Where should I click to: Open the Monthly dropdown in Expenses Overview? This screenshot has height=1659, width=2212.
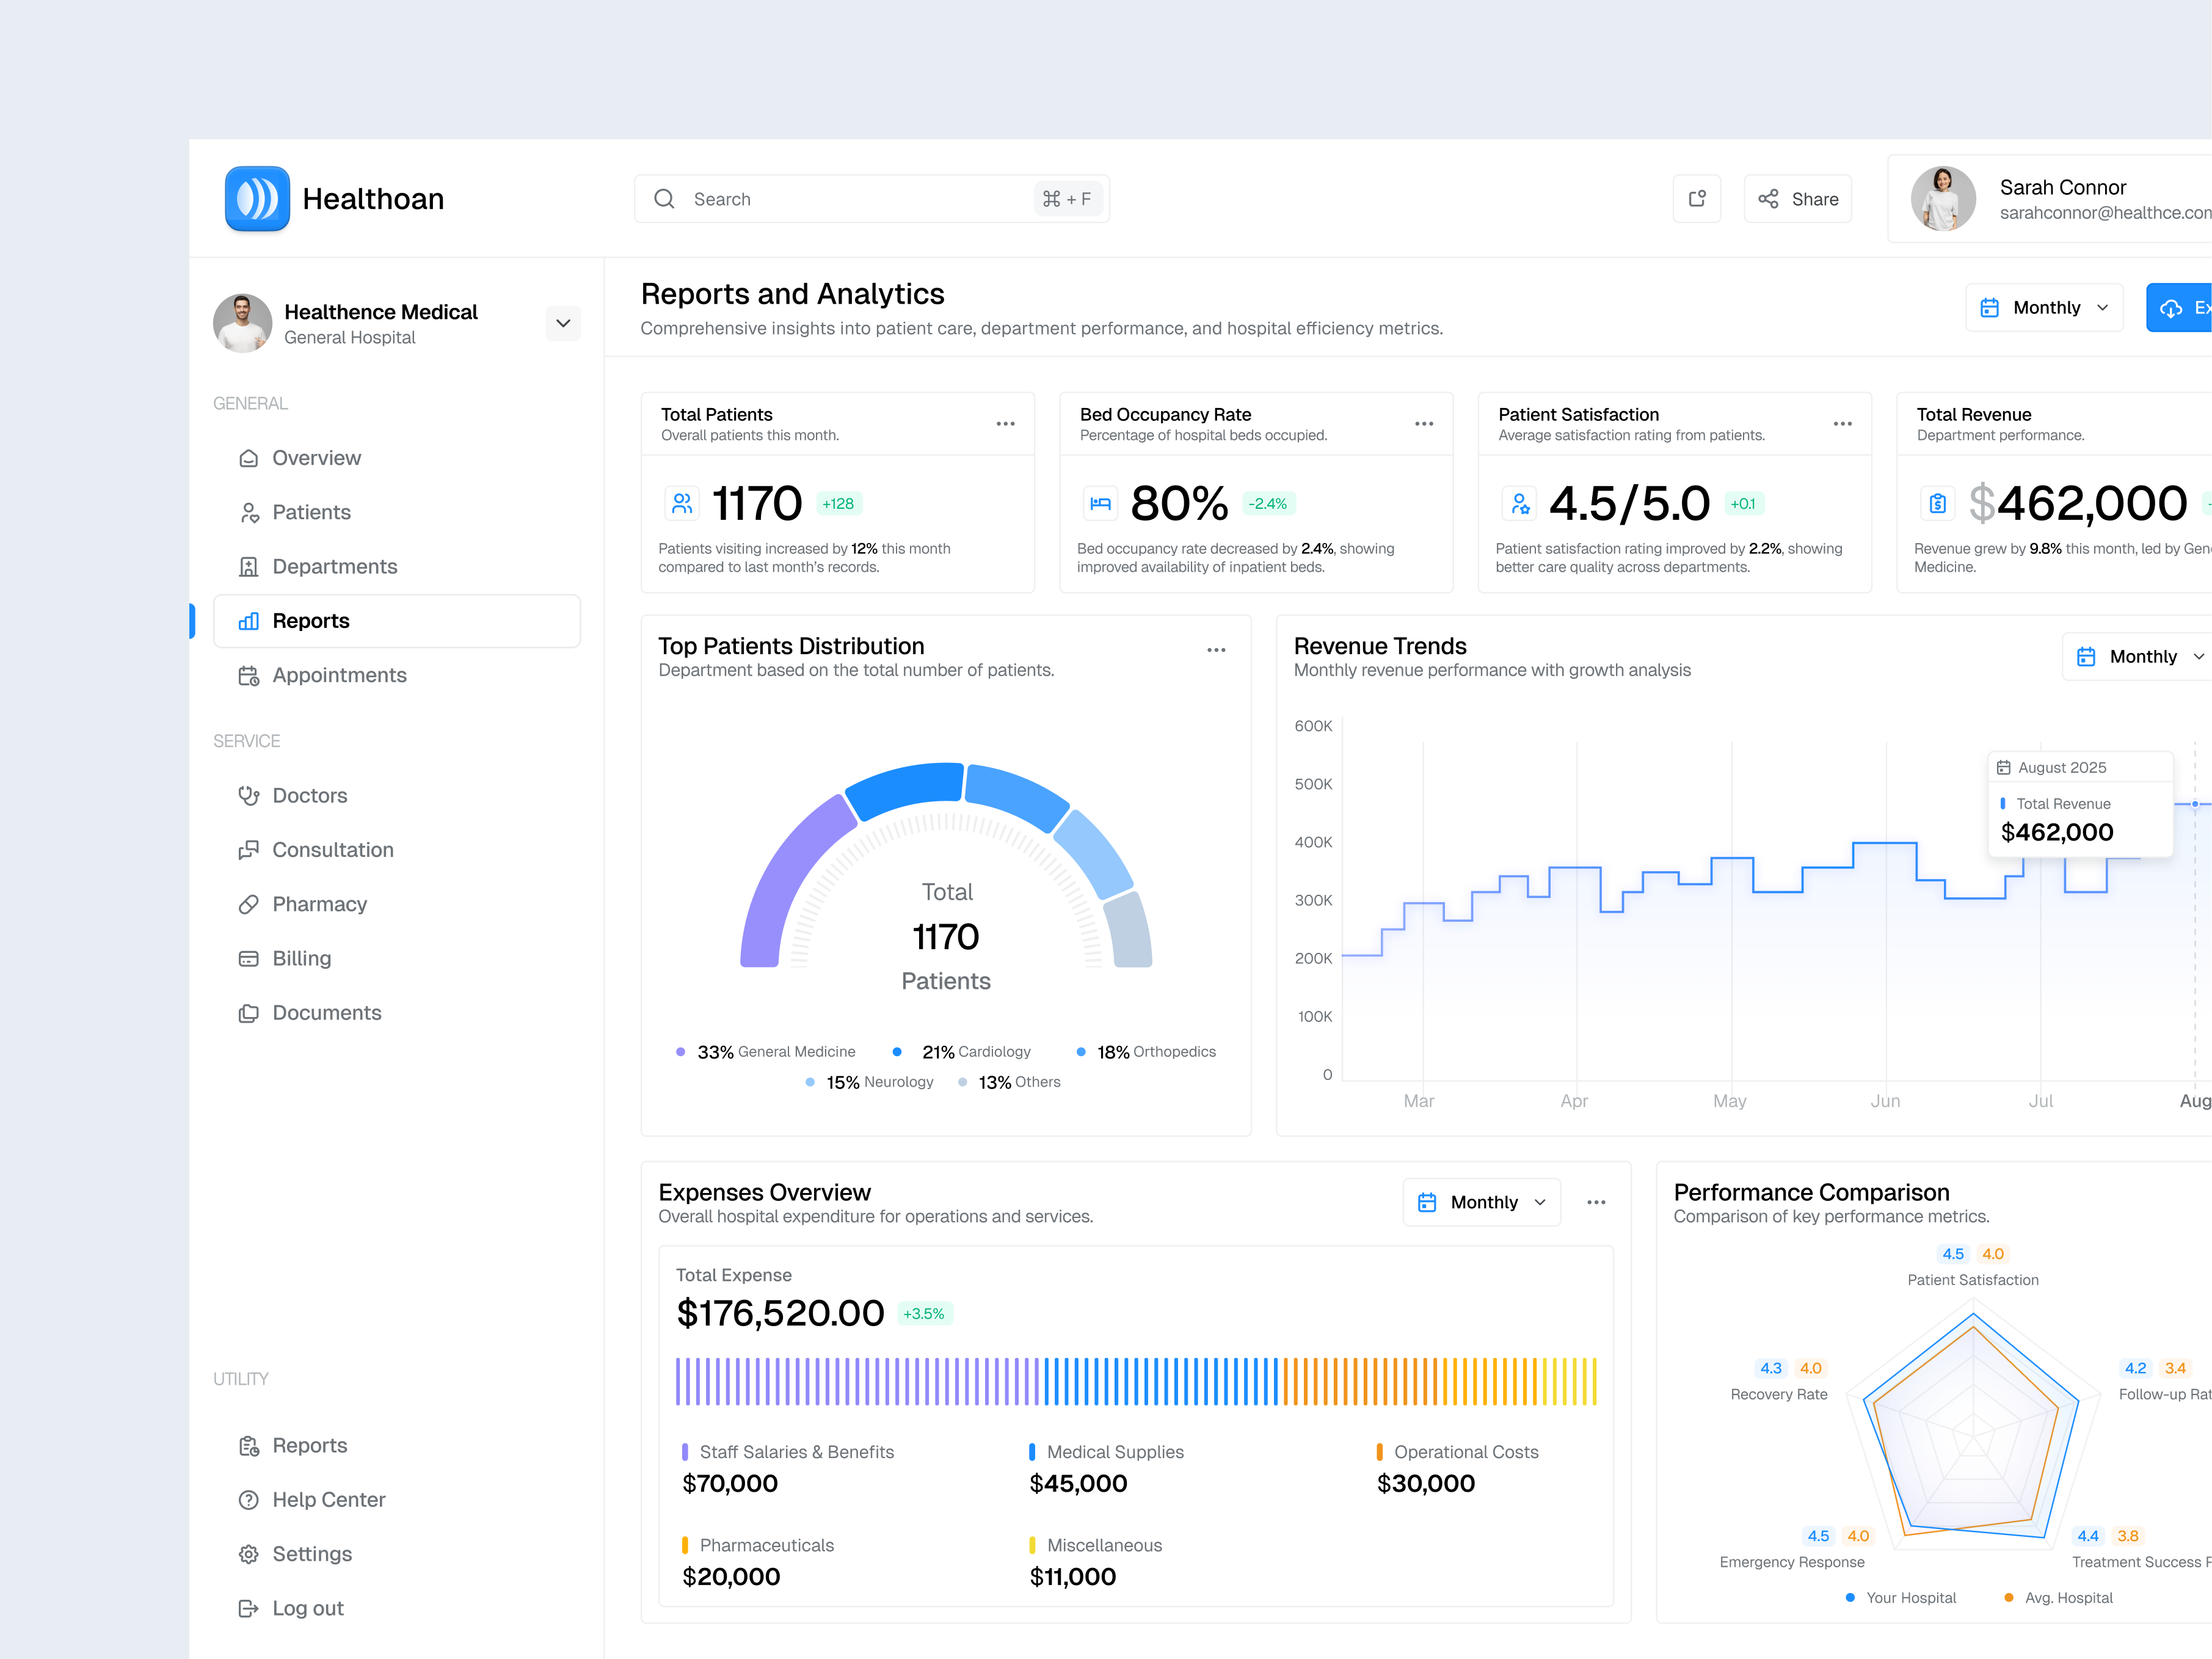pyautogui.click(x=1481, y=1202)
